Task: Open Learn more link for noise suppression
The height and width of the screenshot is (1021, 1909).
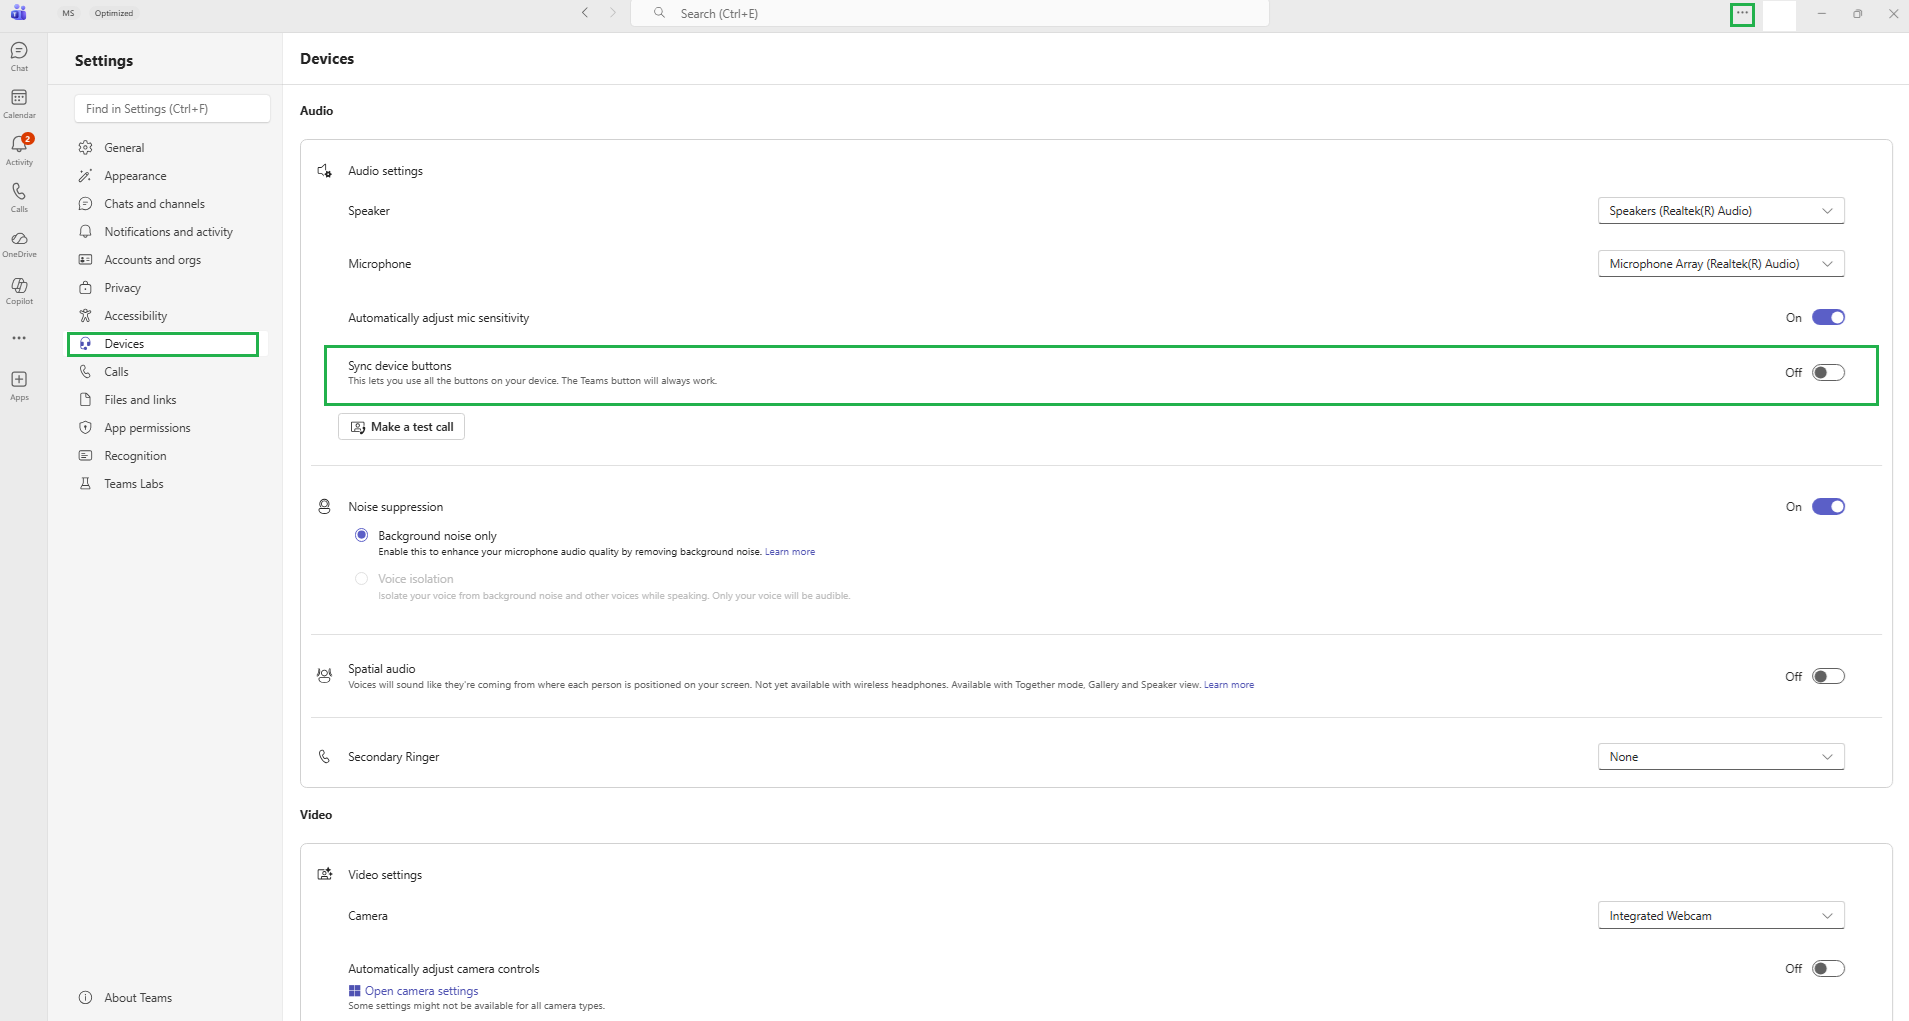Action: pos(790,552)
